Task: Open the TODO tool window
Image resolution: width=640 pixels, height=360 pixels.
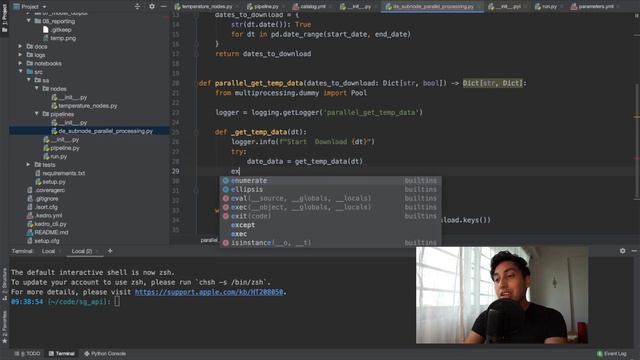Action: click(27, 353)
